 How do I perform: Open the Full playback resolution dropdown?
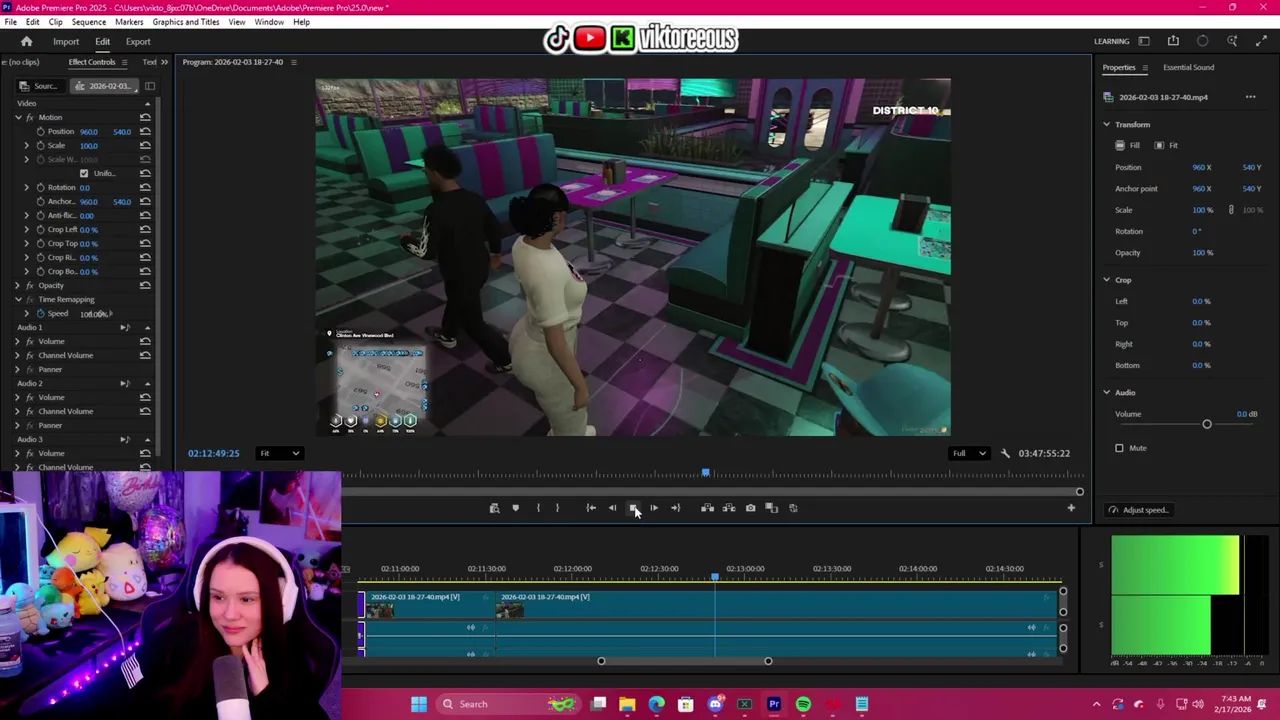(969, 453)
